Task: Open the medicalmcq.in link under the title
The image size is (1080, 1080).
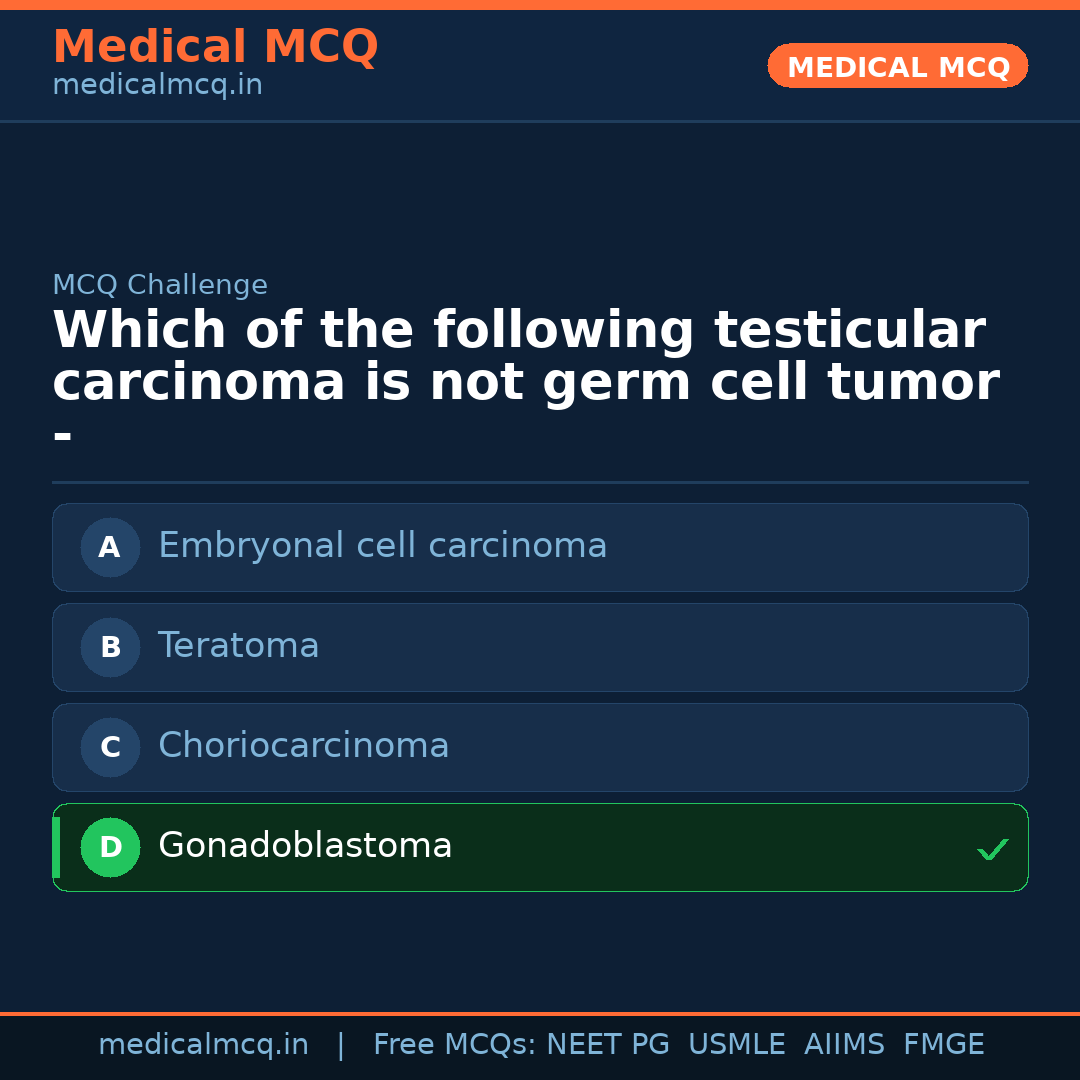Action: (x=157, y=86)
